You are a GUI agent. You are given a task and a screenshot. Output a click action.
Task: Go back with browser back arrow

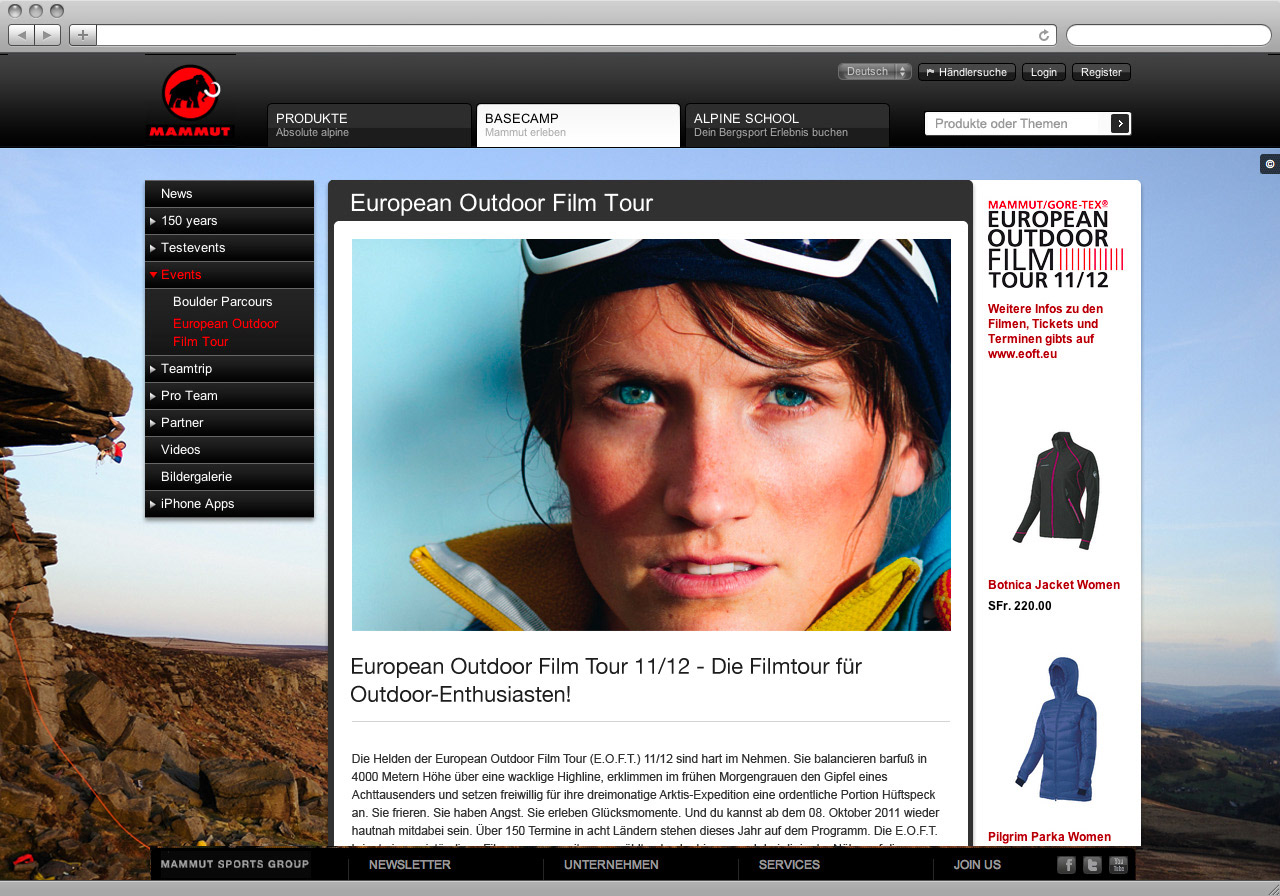coord(21,35)
